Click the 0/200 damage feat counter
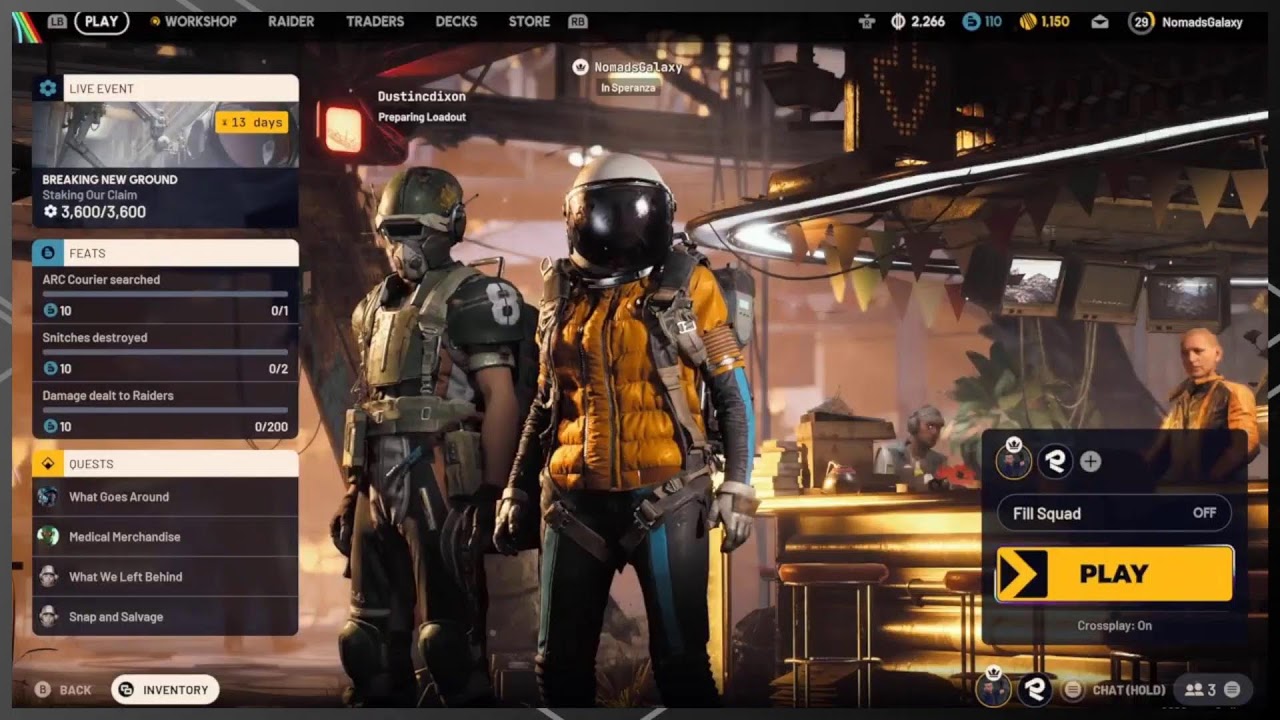This screenshot has width=1280, height=720. (x=271, y=427)
